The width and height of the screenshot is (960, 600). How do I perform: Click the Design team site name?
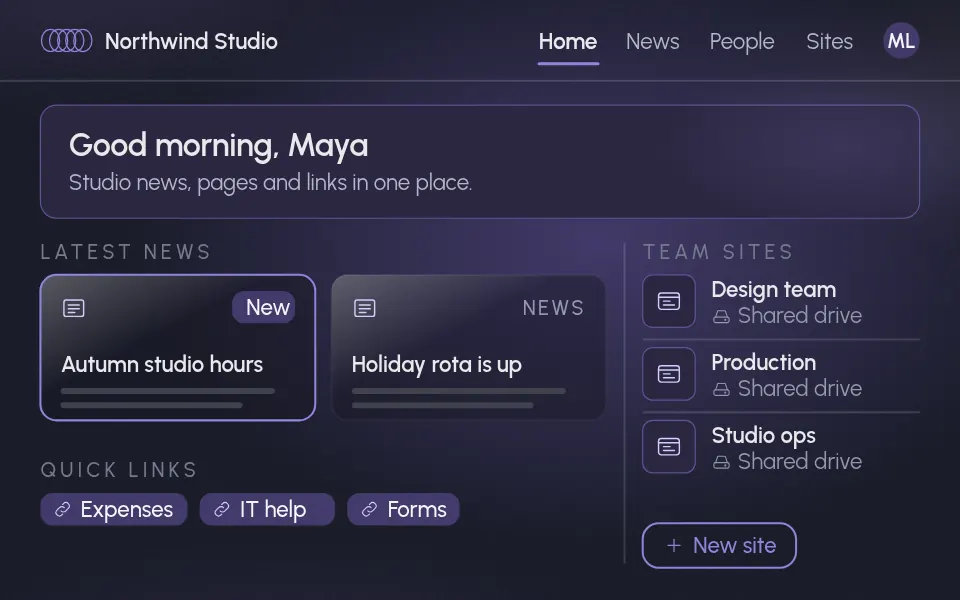point(773,290)
